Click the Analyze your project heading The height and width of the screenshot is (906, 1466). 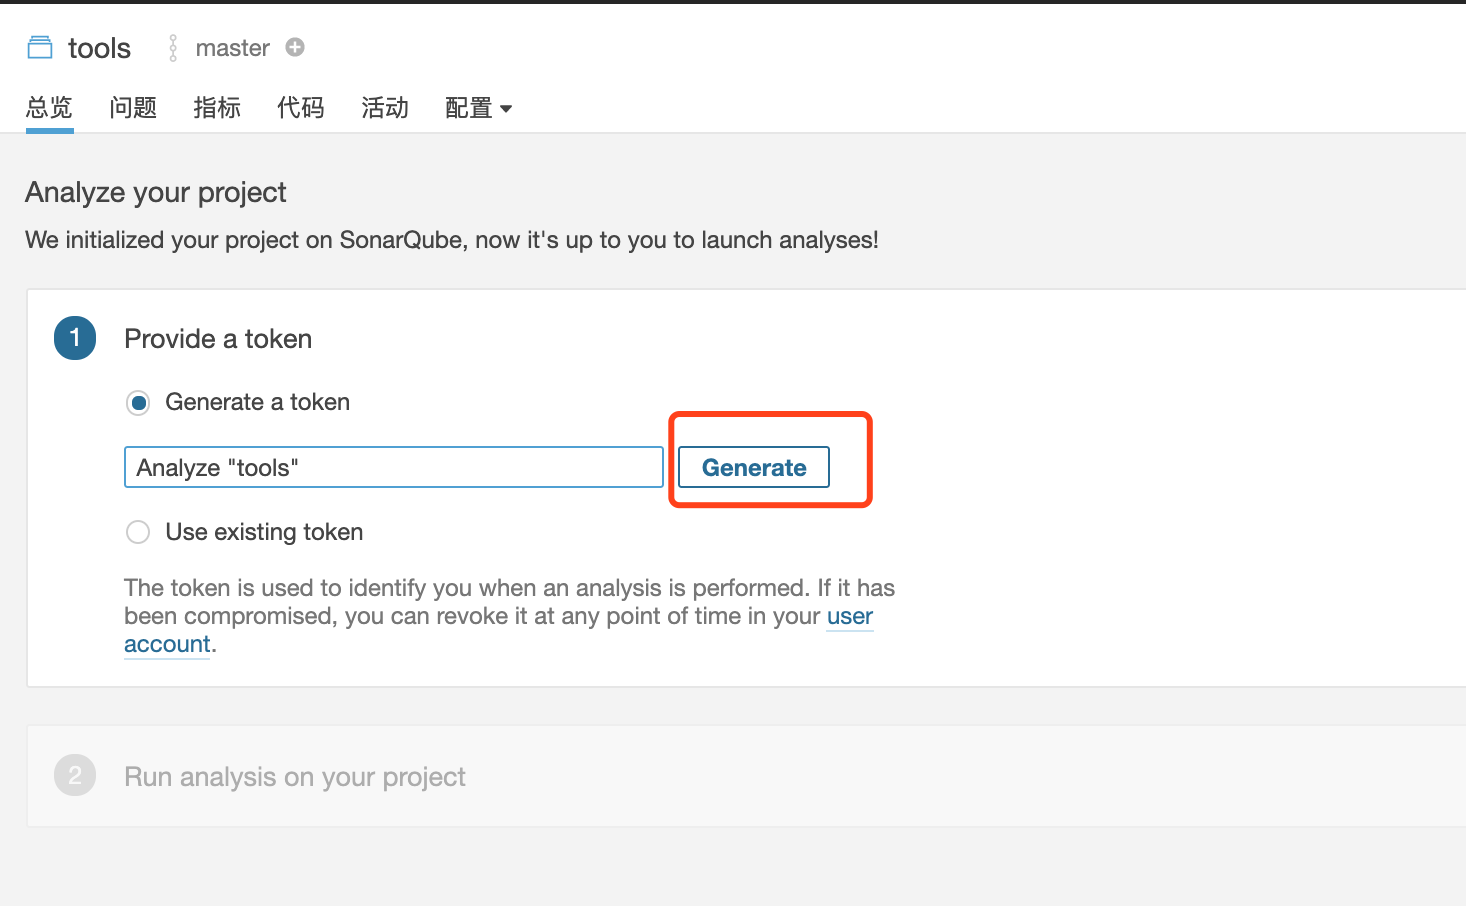[x=156, y=192]
